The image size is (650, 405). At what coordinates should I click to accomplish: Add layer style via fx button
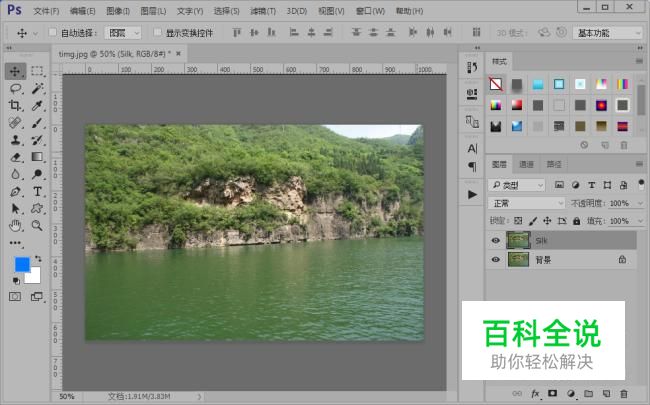tap(535, 393)
